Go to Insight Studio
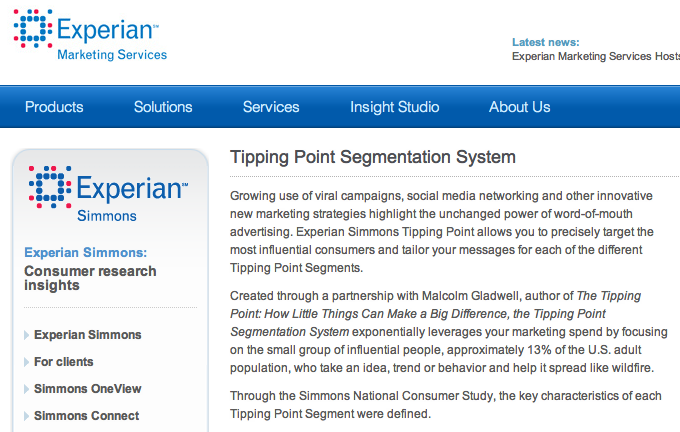 394,107
